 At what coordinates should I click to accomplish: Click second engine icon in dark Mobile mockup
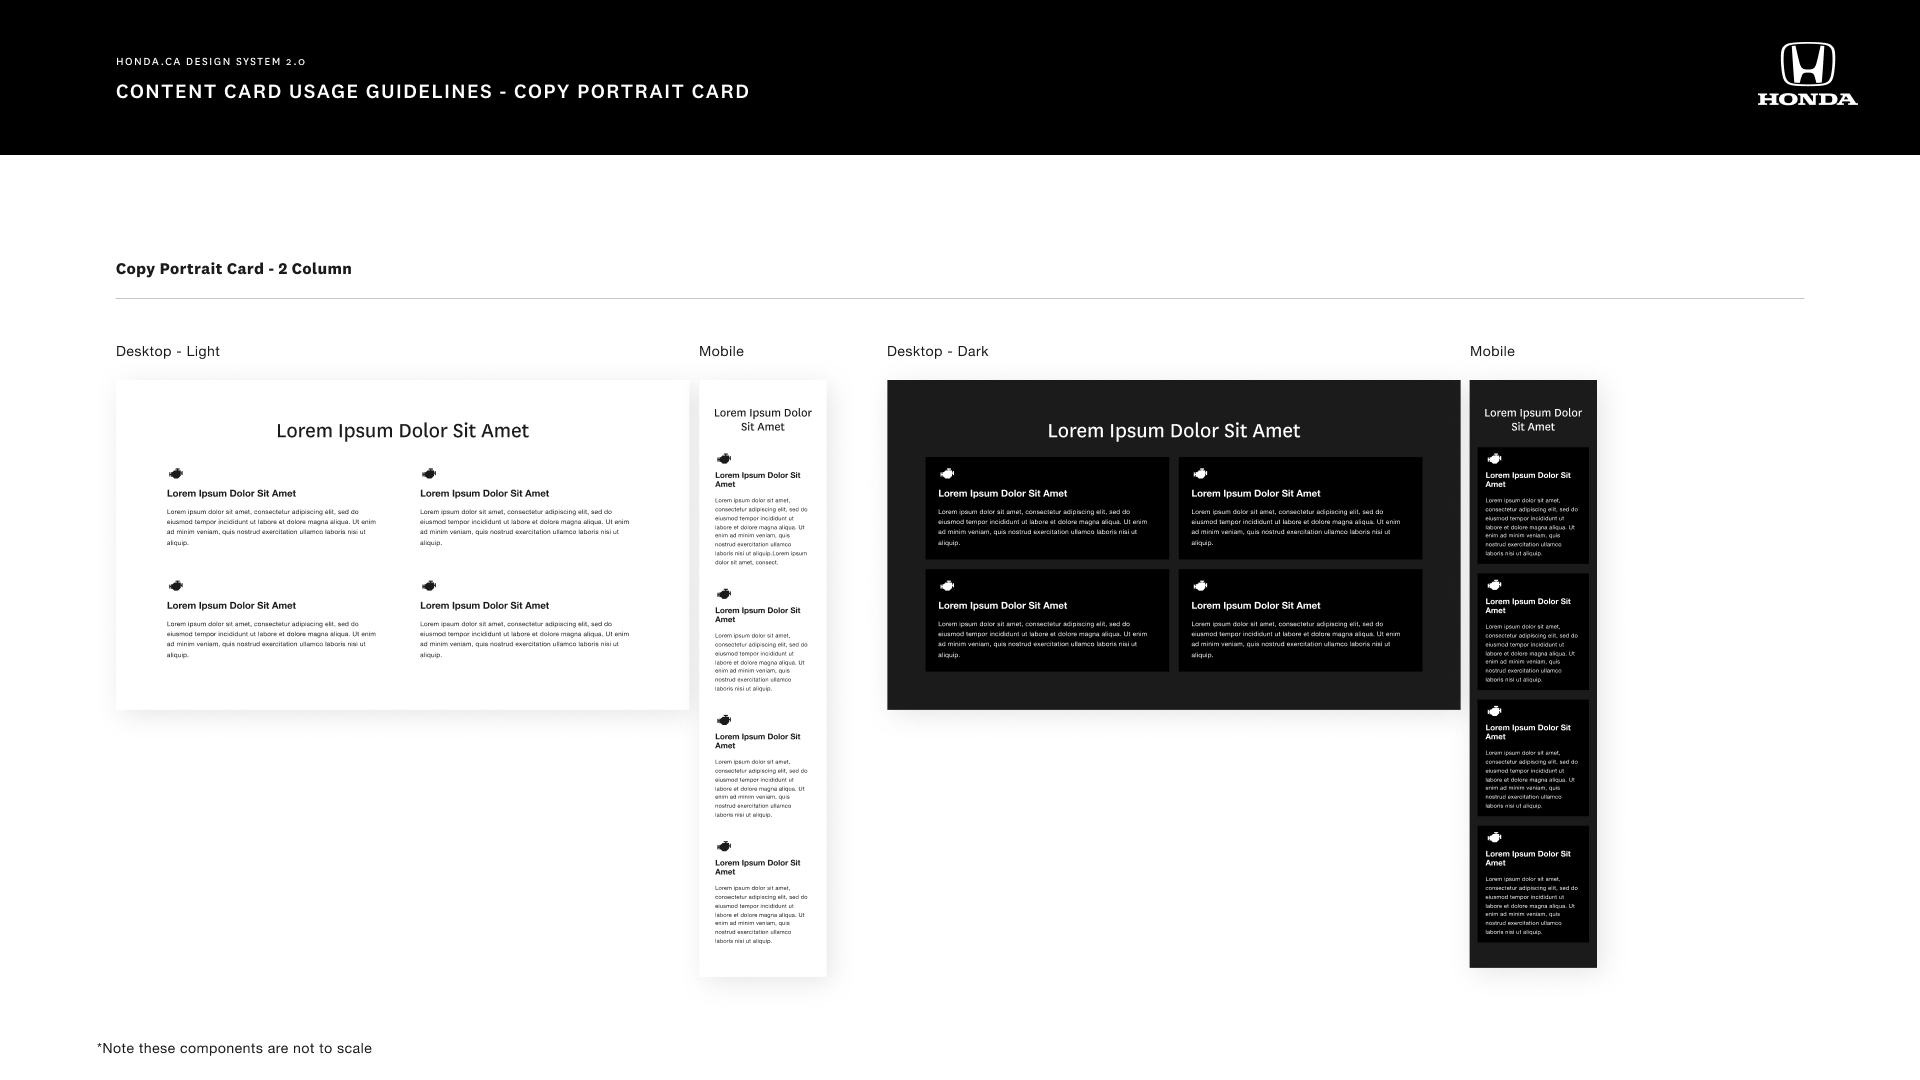point(1494,585)
